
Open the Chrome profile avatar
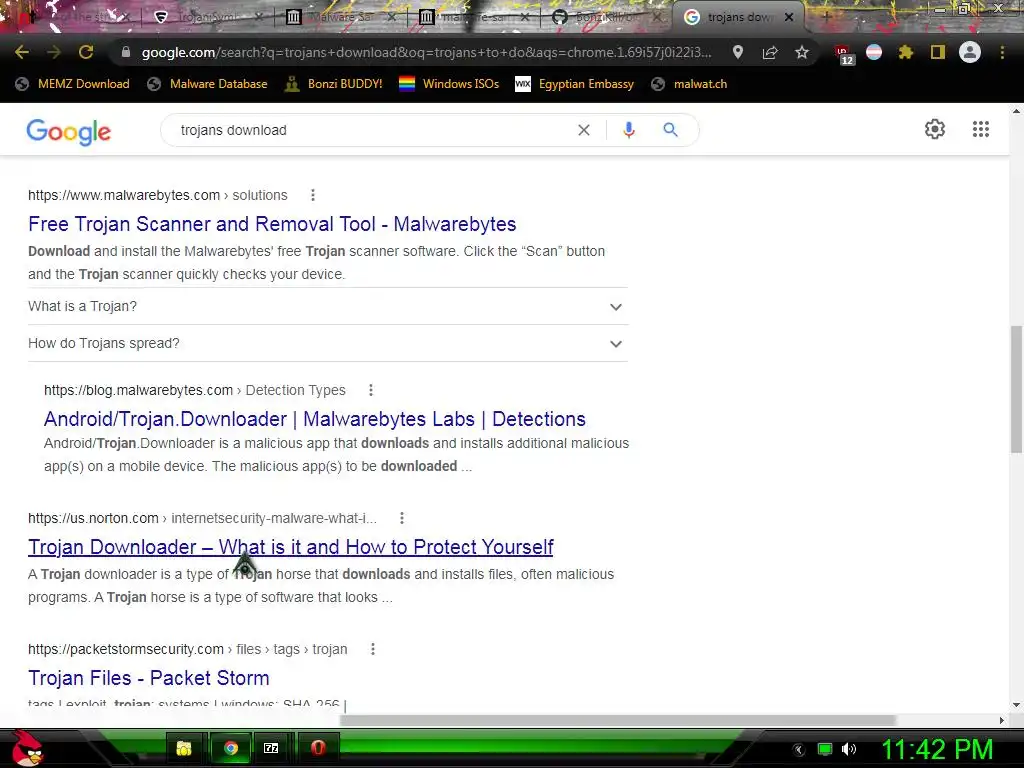[x=970, y=52]
